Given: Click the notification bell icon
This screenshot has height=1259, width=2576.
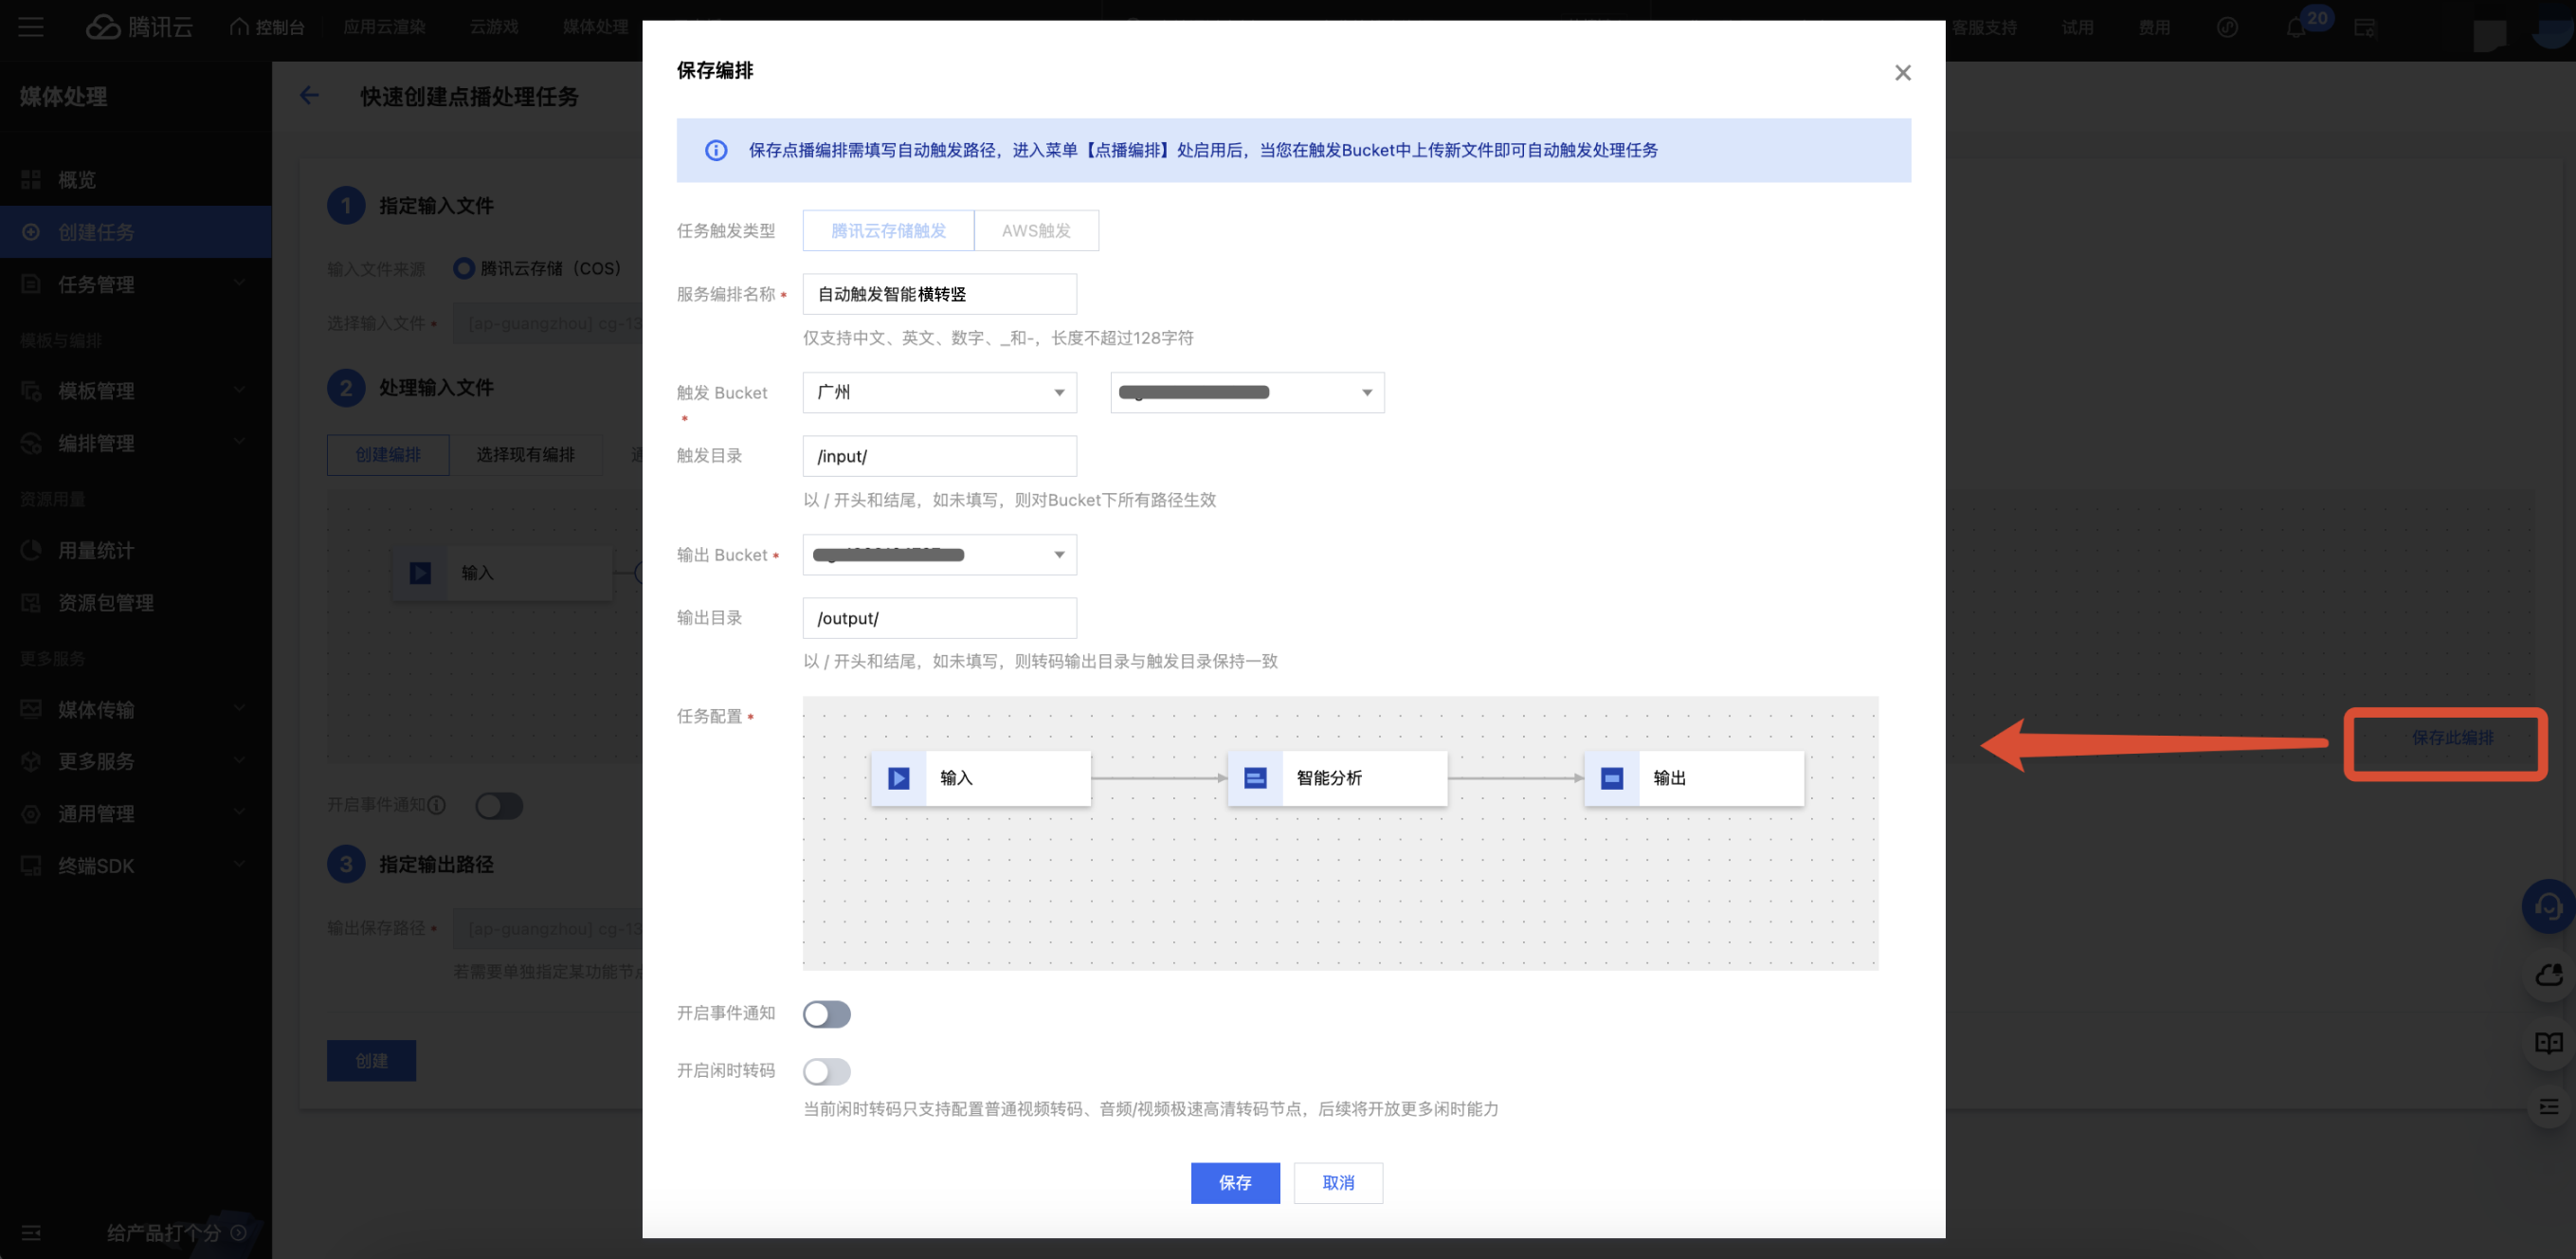Looking at the screenshot, I should click(2296, 28).
